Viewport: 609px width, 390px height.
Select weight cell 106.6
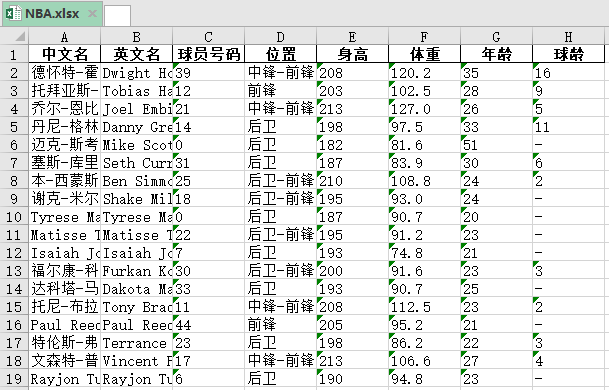[x=424, y=361]
